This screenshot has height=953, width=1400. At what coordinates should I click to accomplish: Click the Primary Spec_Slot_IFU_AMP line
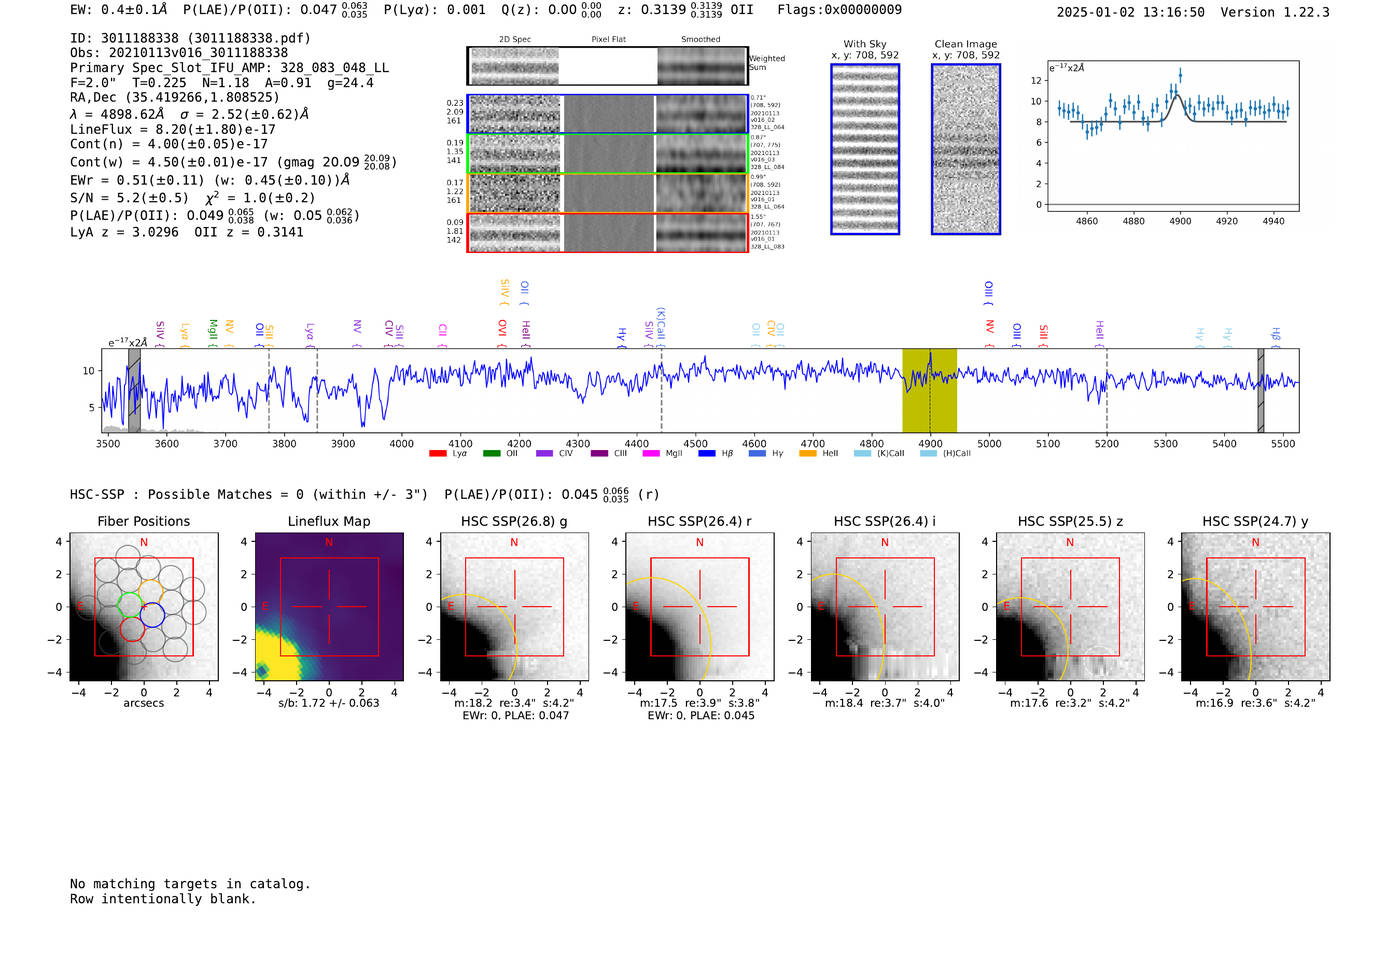(229, 68)
